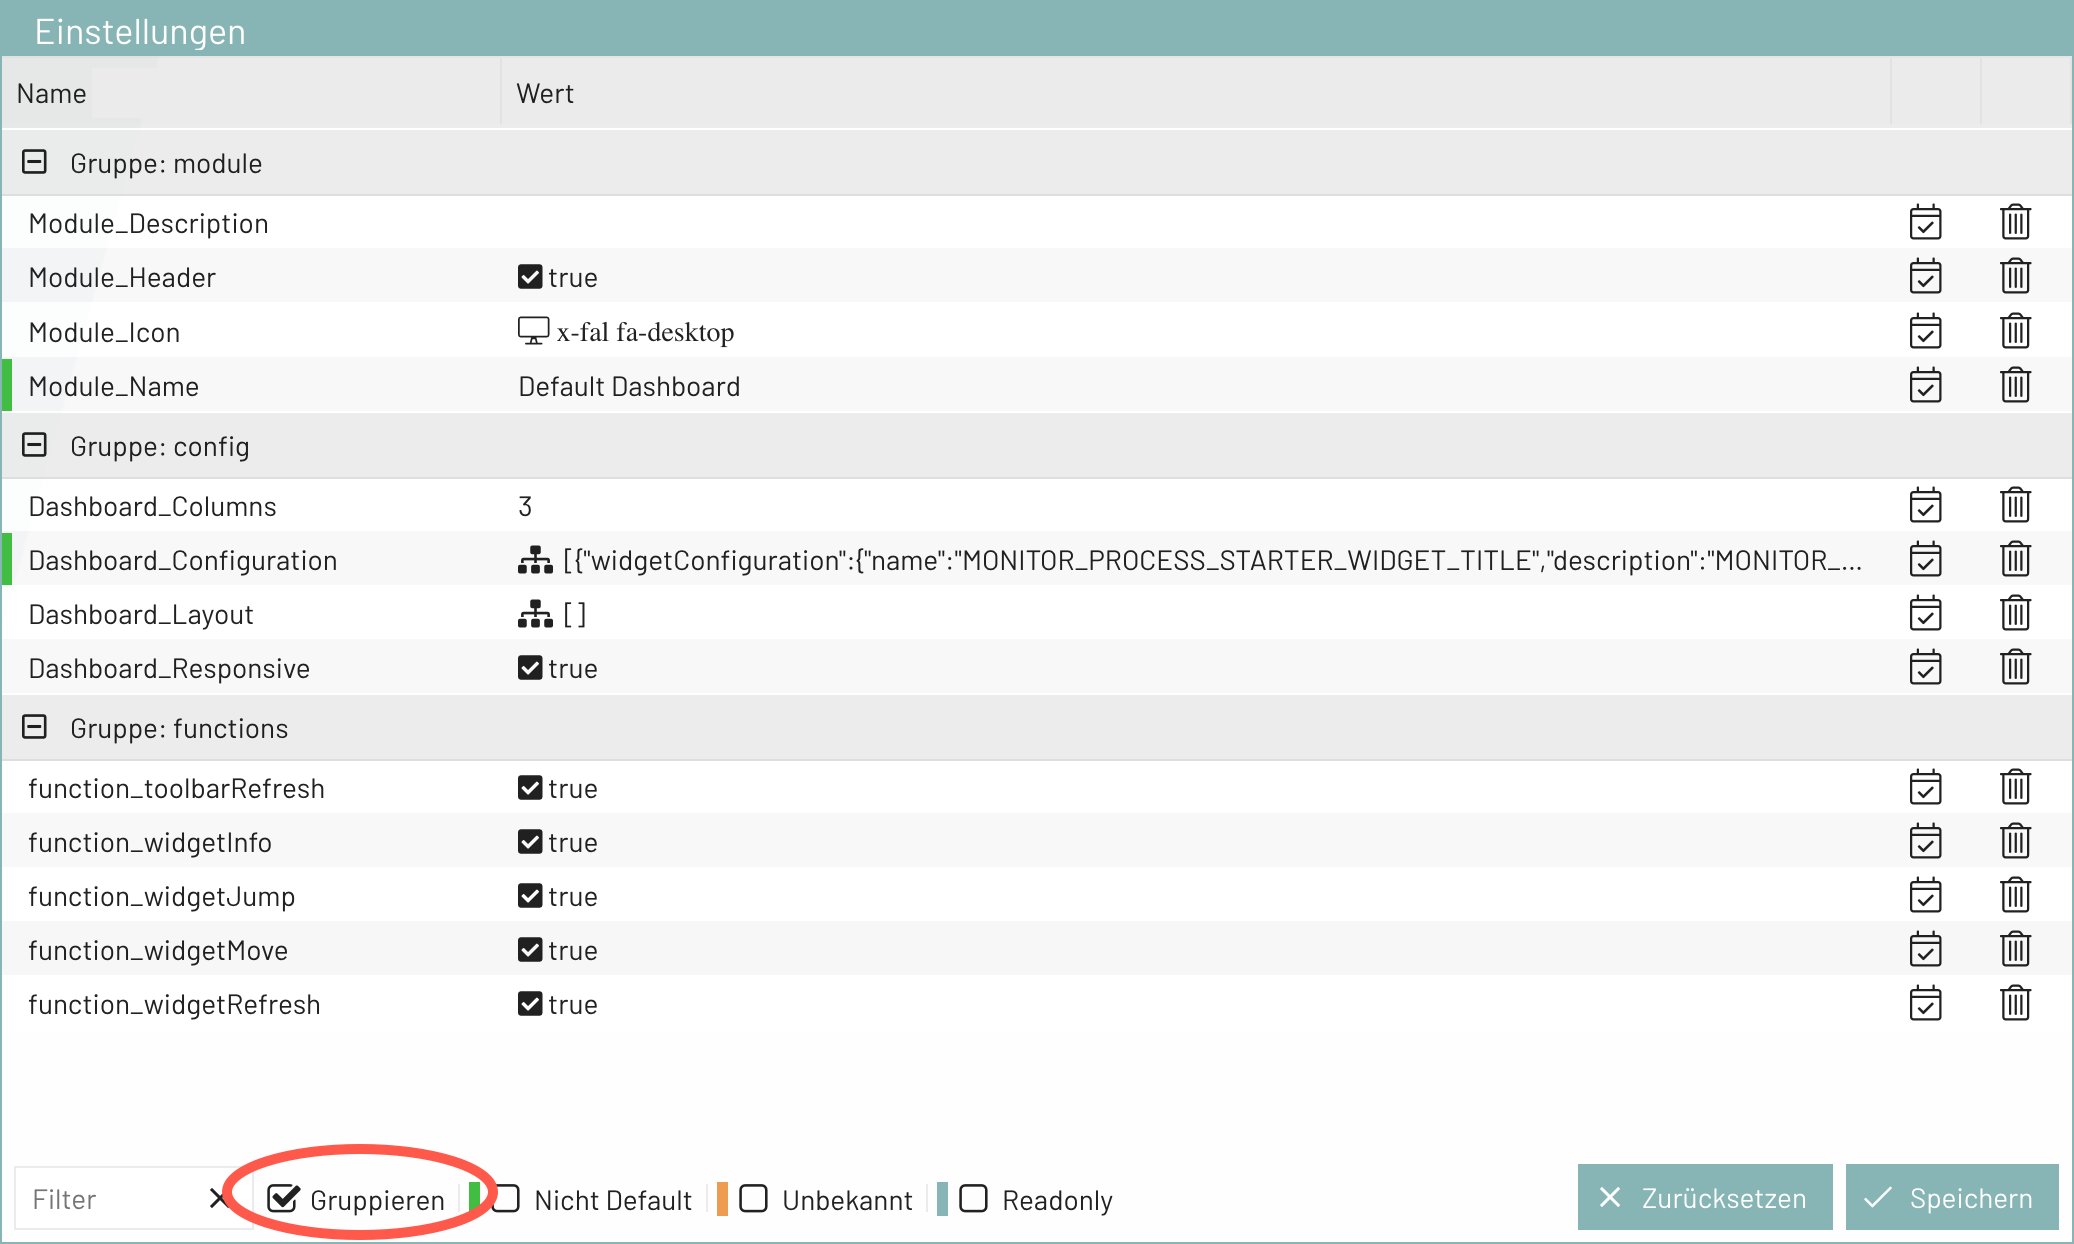Click trash icon for function_widgetRefresh row
This screenshot has width=2074, height=1244.
point(2015,1003)
